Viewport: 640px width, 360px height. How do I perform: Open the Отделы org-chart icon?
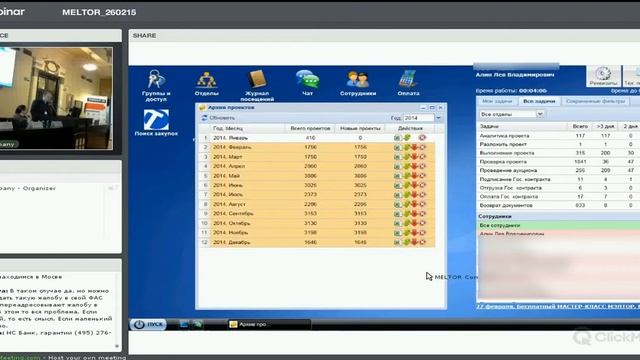[207, 84]
